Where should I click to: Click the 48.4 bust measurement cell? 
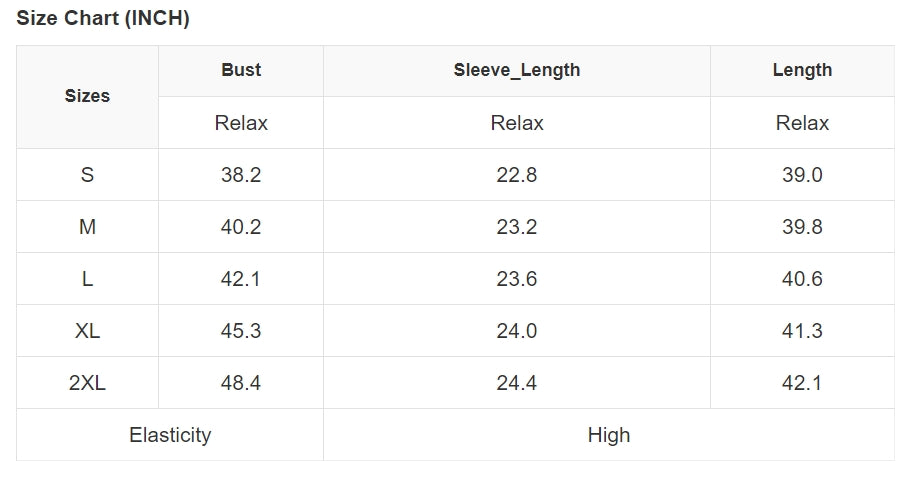coord(241,383)
